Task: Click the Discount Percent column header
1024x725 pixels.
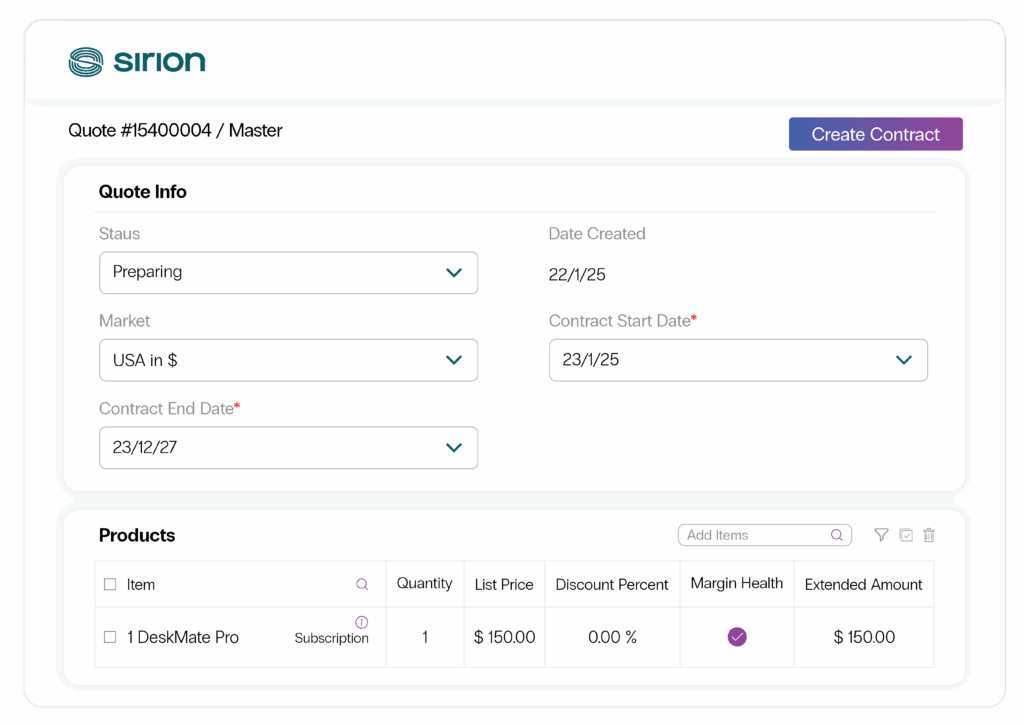Action: tap(612, 585)
